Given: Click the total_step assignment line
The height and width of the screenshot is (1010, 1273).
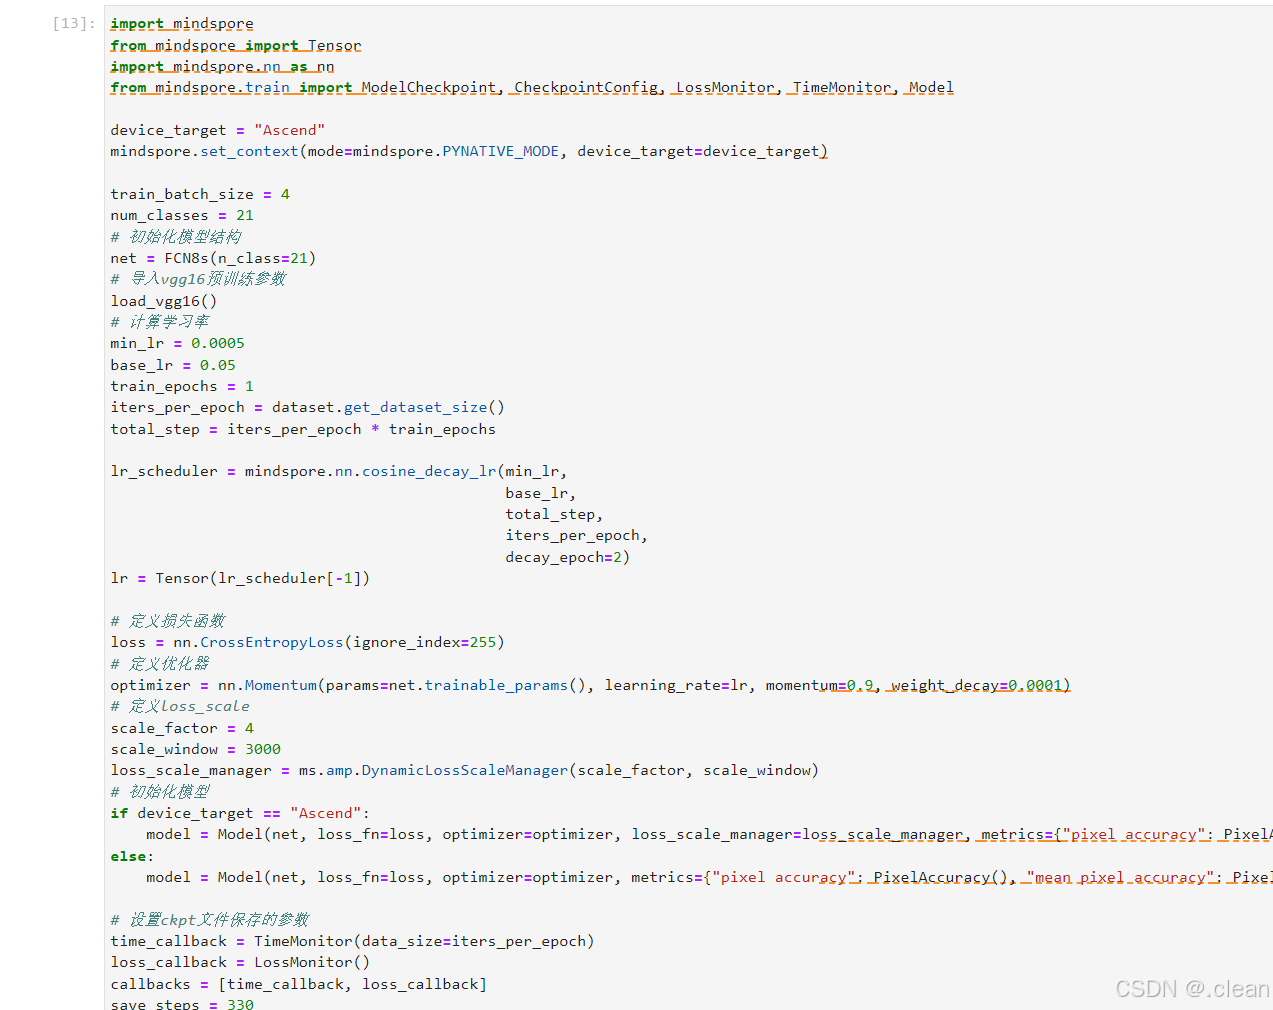Looking at the screenshot, I should (x=303, y=429).
